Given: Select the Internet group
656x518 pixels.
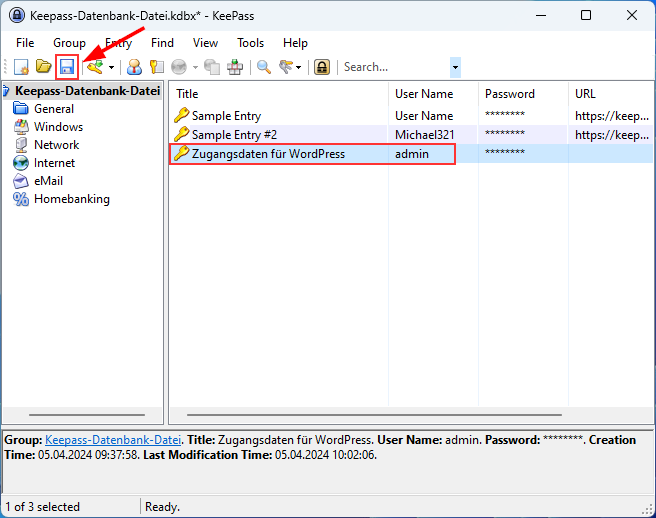Looking at the screenshot, I should [54, 163].
